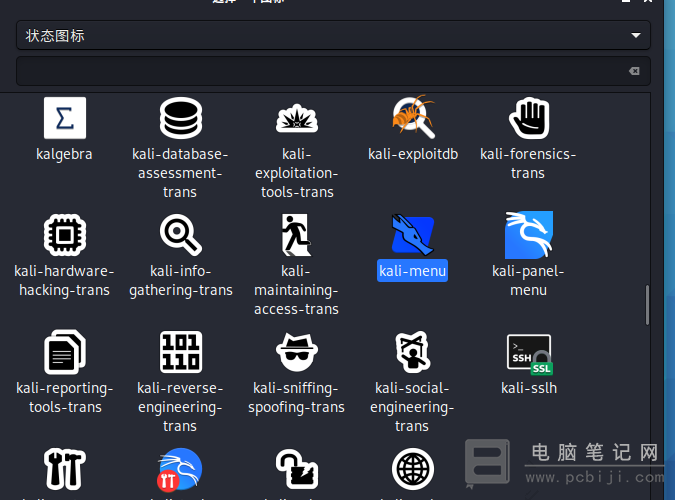Pick the kali-info-gathering-trans magnifier icon

point(181,235)
